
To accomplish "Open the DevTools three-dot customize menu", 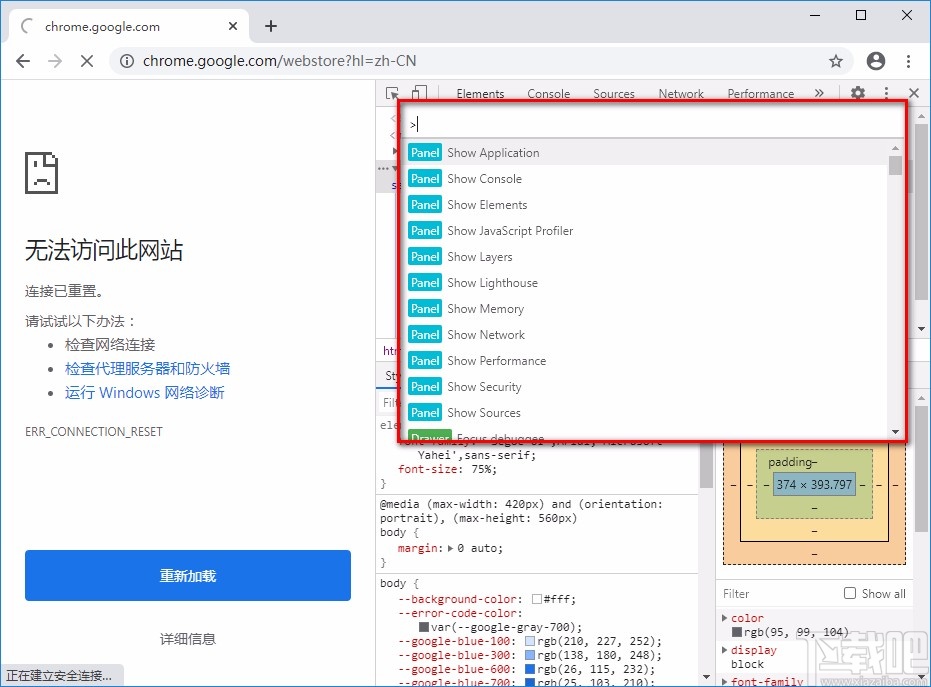I will pos(886,92).
